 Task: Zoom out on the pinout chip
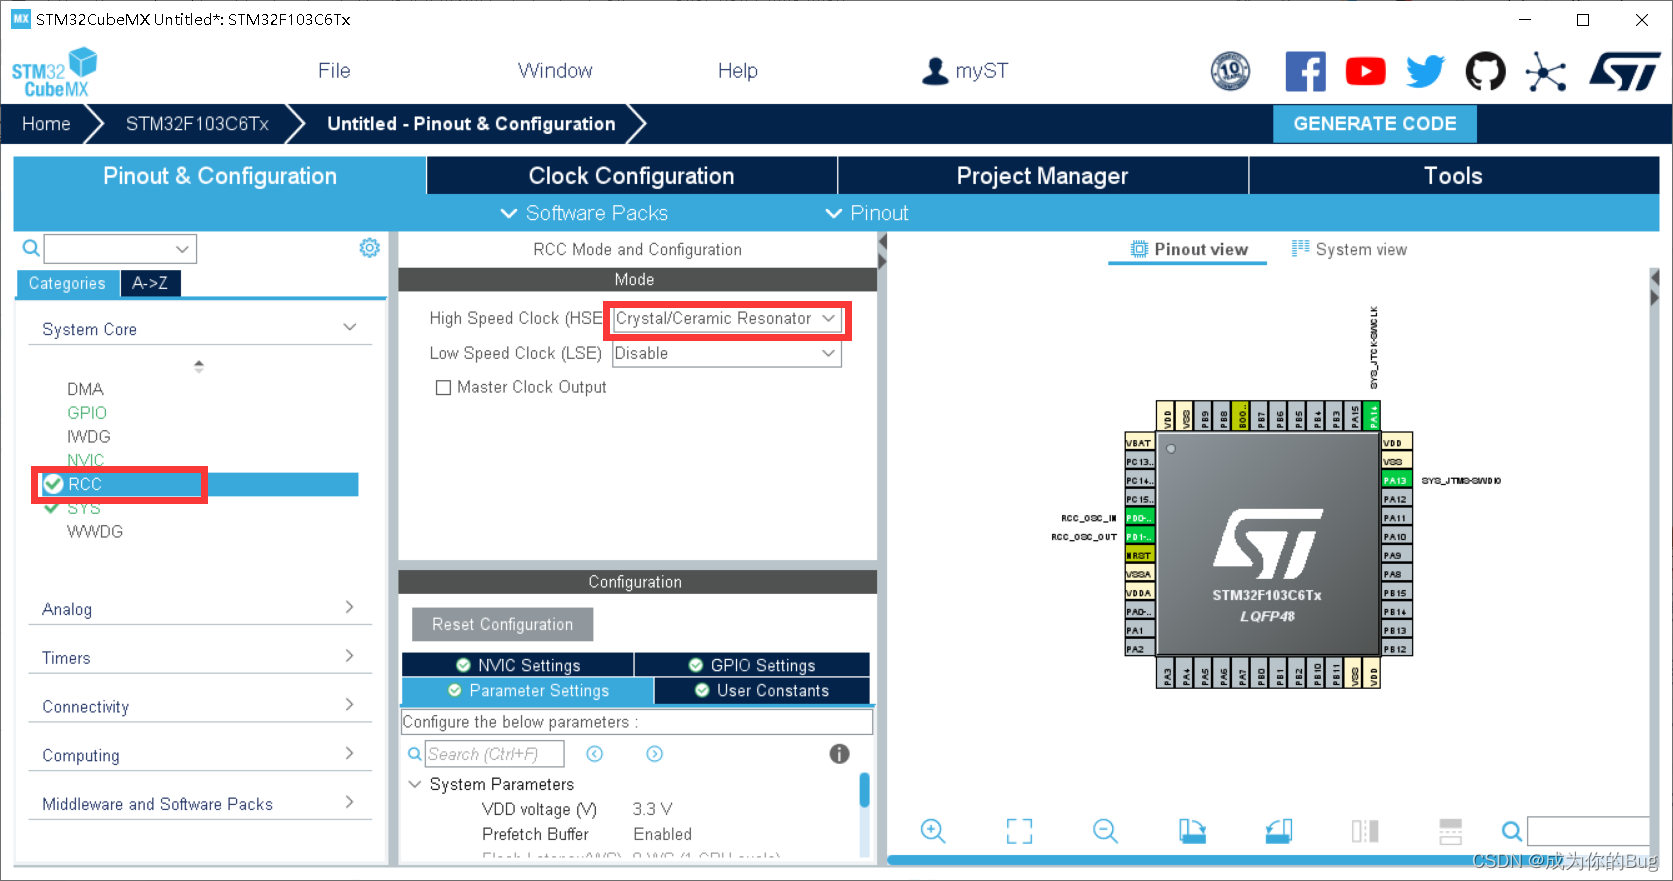1105,831
